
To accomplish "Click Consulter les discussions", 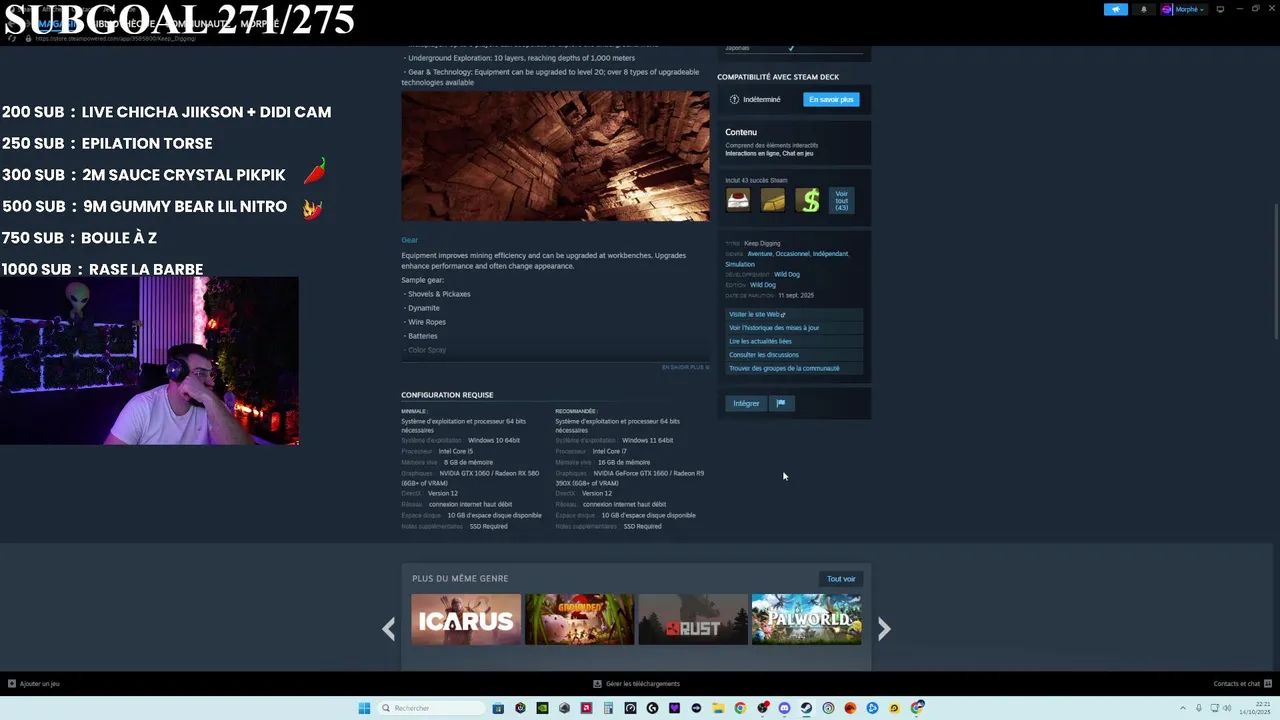I will tap(794, 354).
